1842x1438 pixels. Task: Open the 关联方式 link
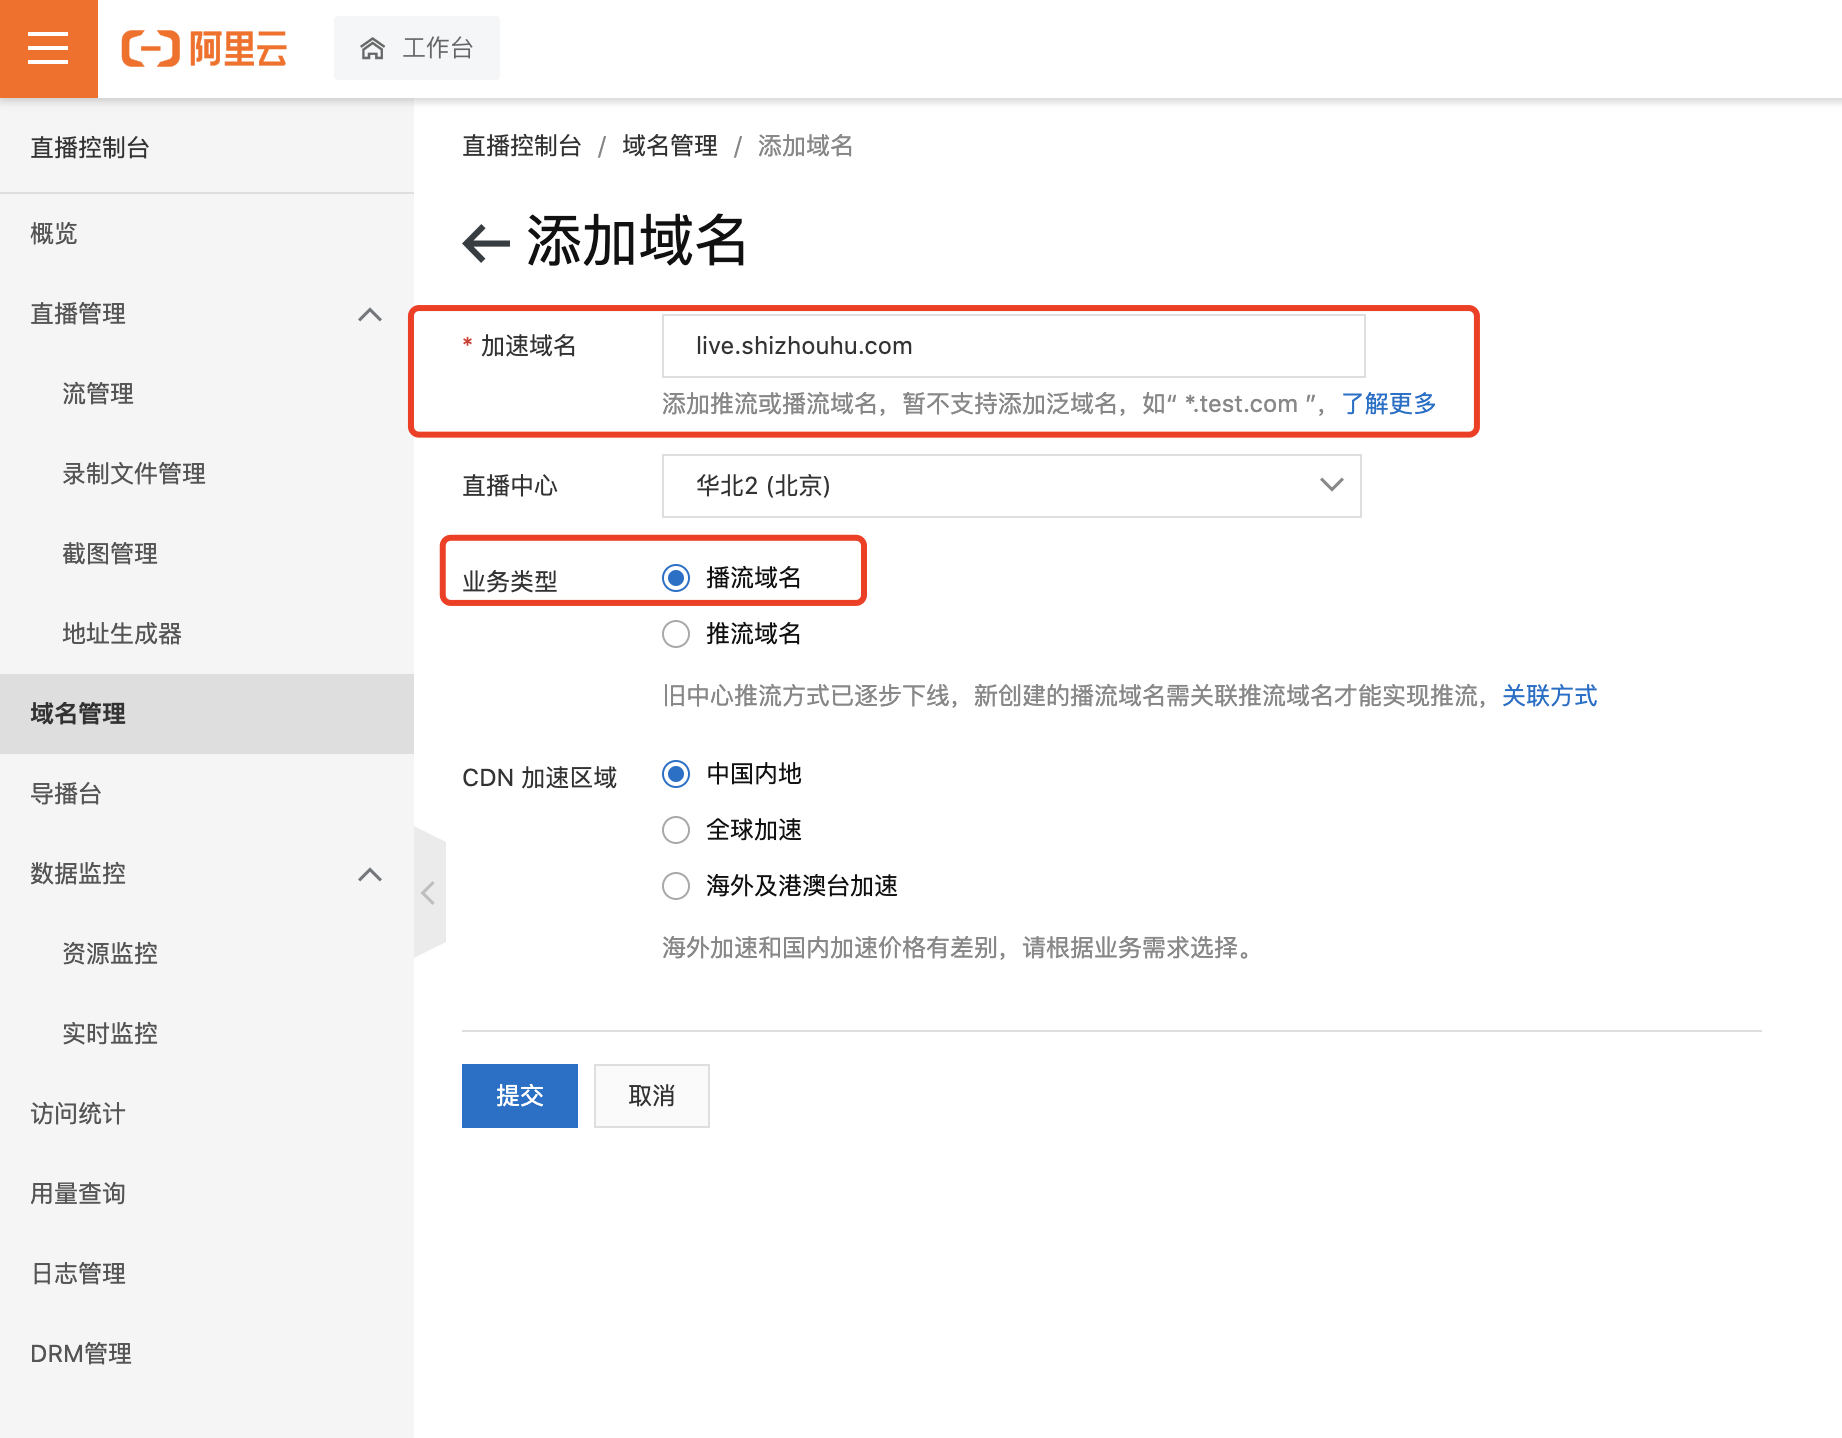tap(1549, 696)
